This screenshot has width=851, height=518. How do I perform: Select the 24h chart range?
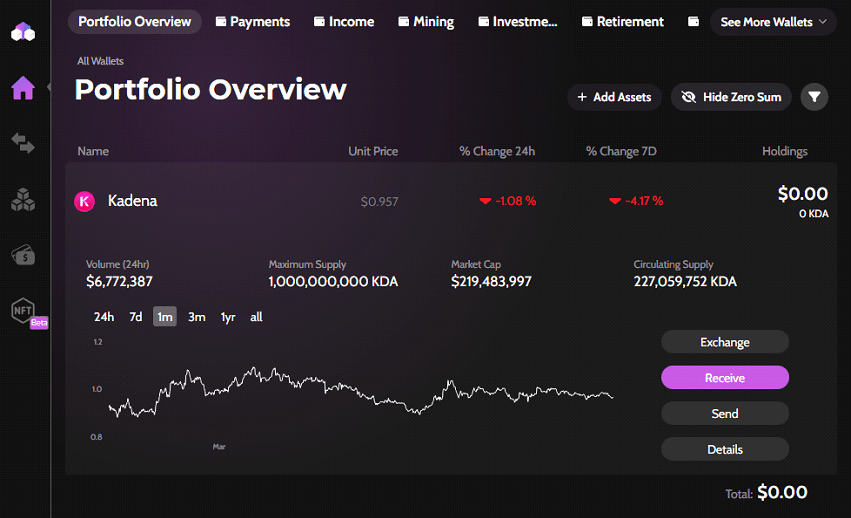click(104, 317)
